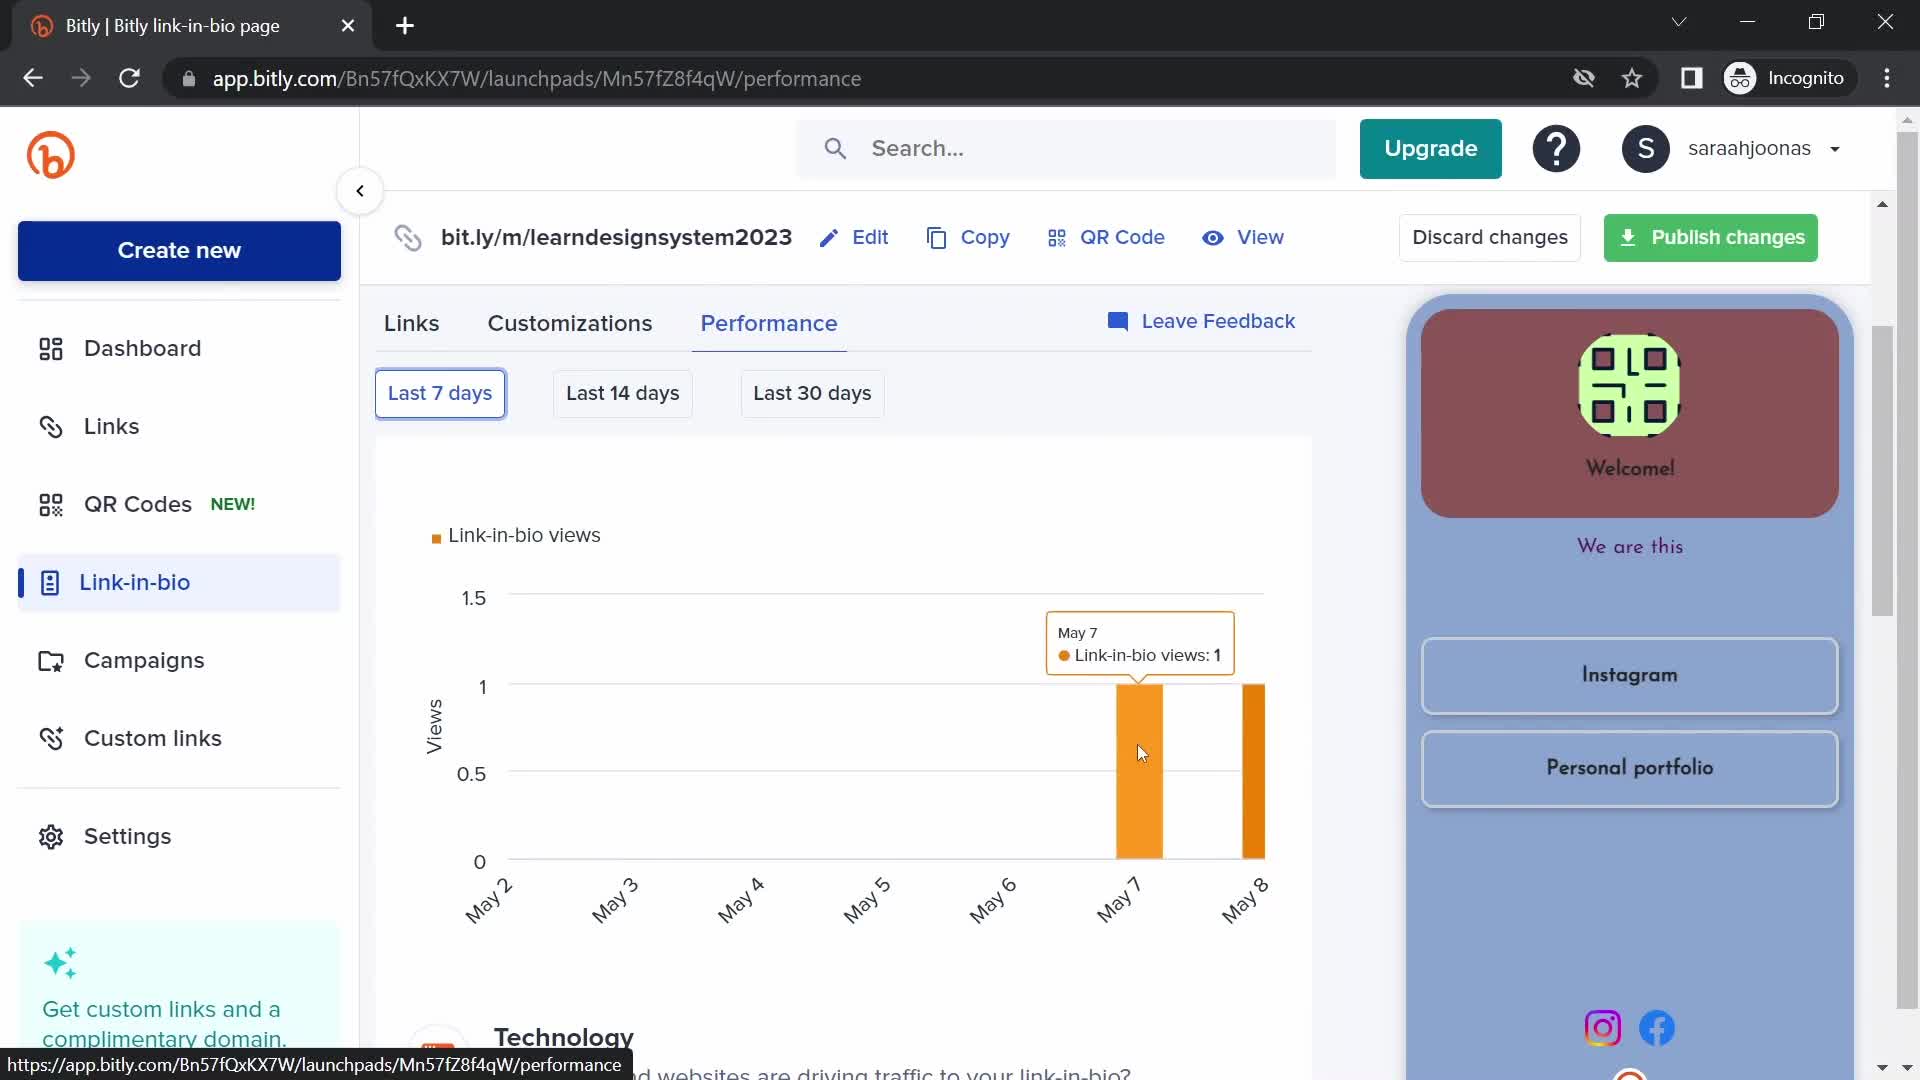Click the Bitly orange logo icon
This screenshot has height=1080, width=1920.
(x=51, y=156)
